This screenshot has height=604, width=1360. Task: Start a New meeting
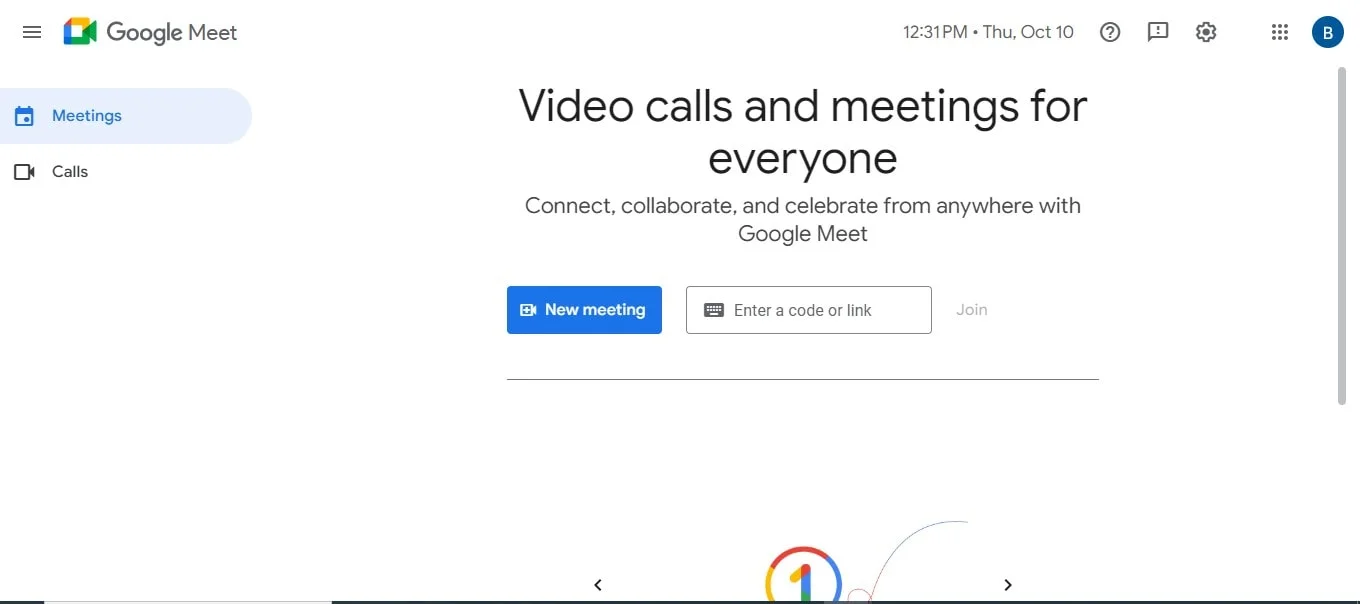pos(584,310)
